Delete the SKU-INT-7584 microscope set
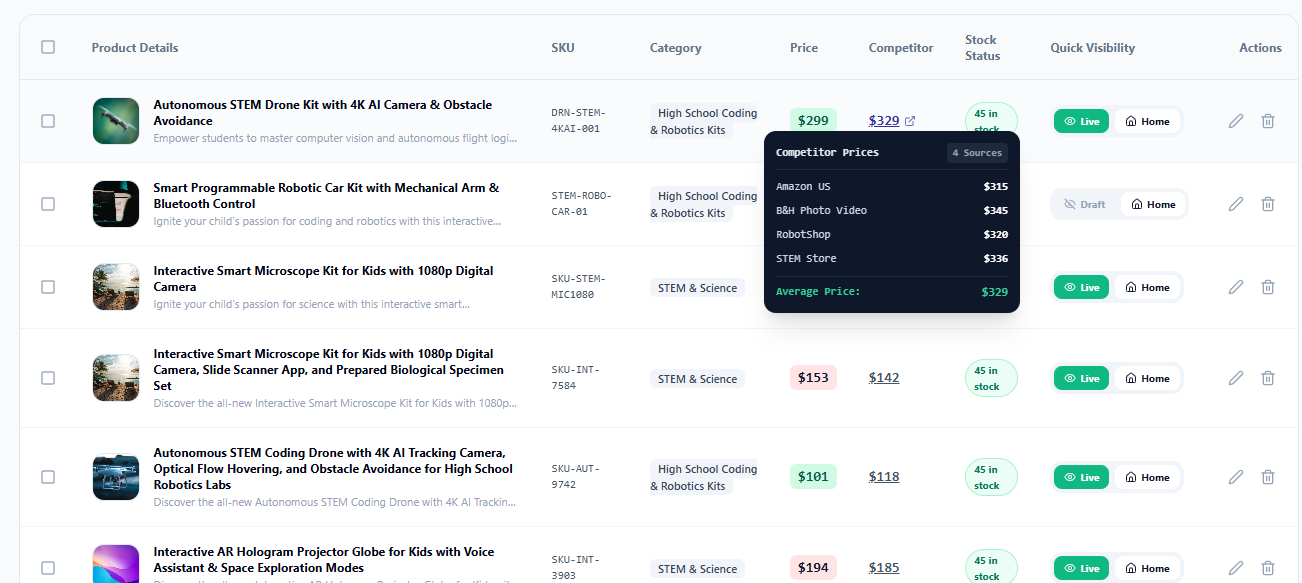The image size is (1302, 583). [x=1268, y=378]
